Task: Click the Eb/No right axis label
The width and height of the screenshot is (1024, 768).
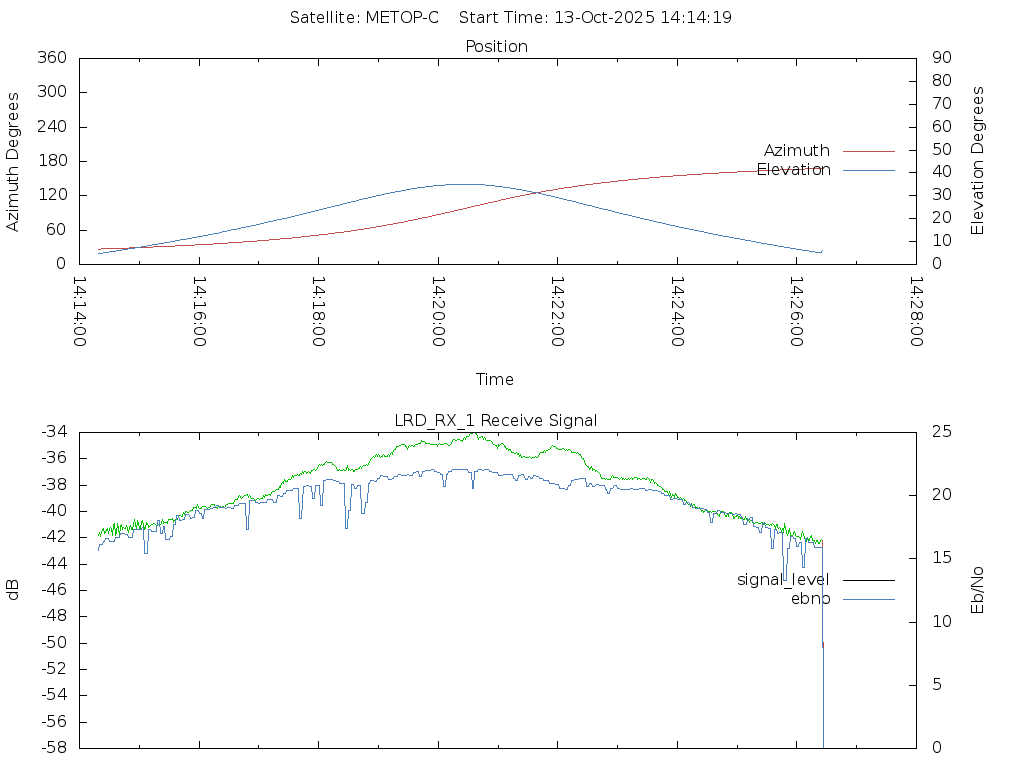Action: [978, 590]
